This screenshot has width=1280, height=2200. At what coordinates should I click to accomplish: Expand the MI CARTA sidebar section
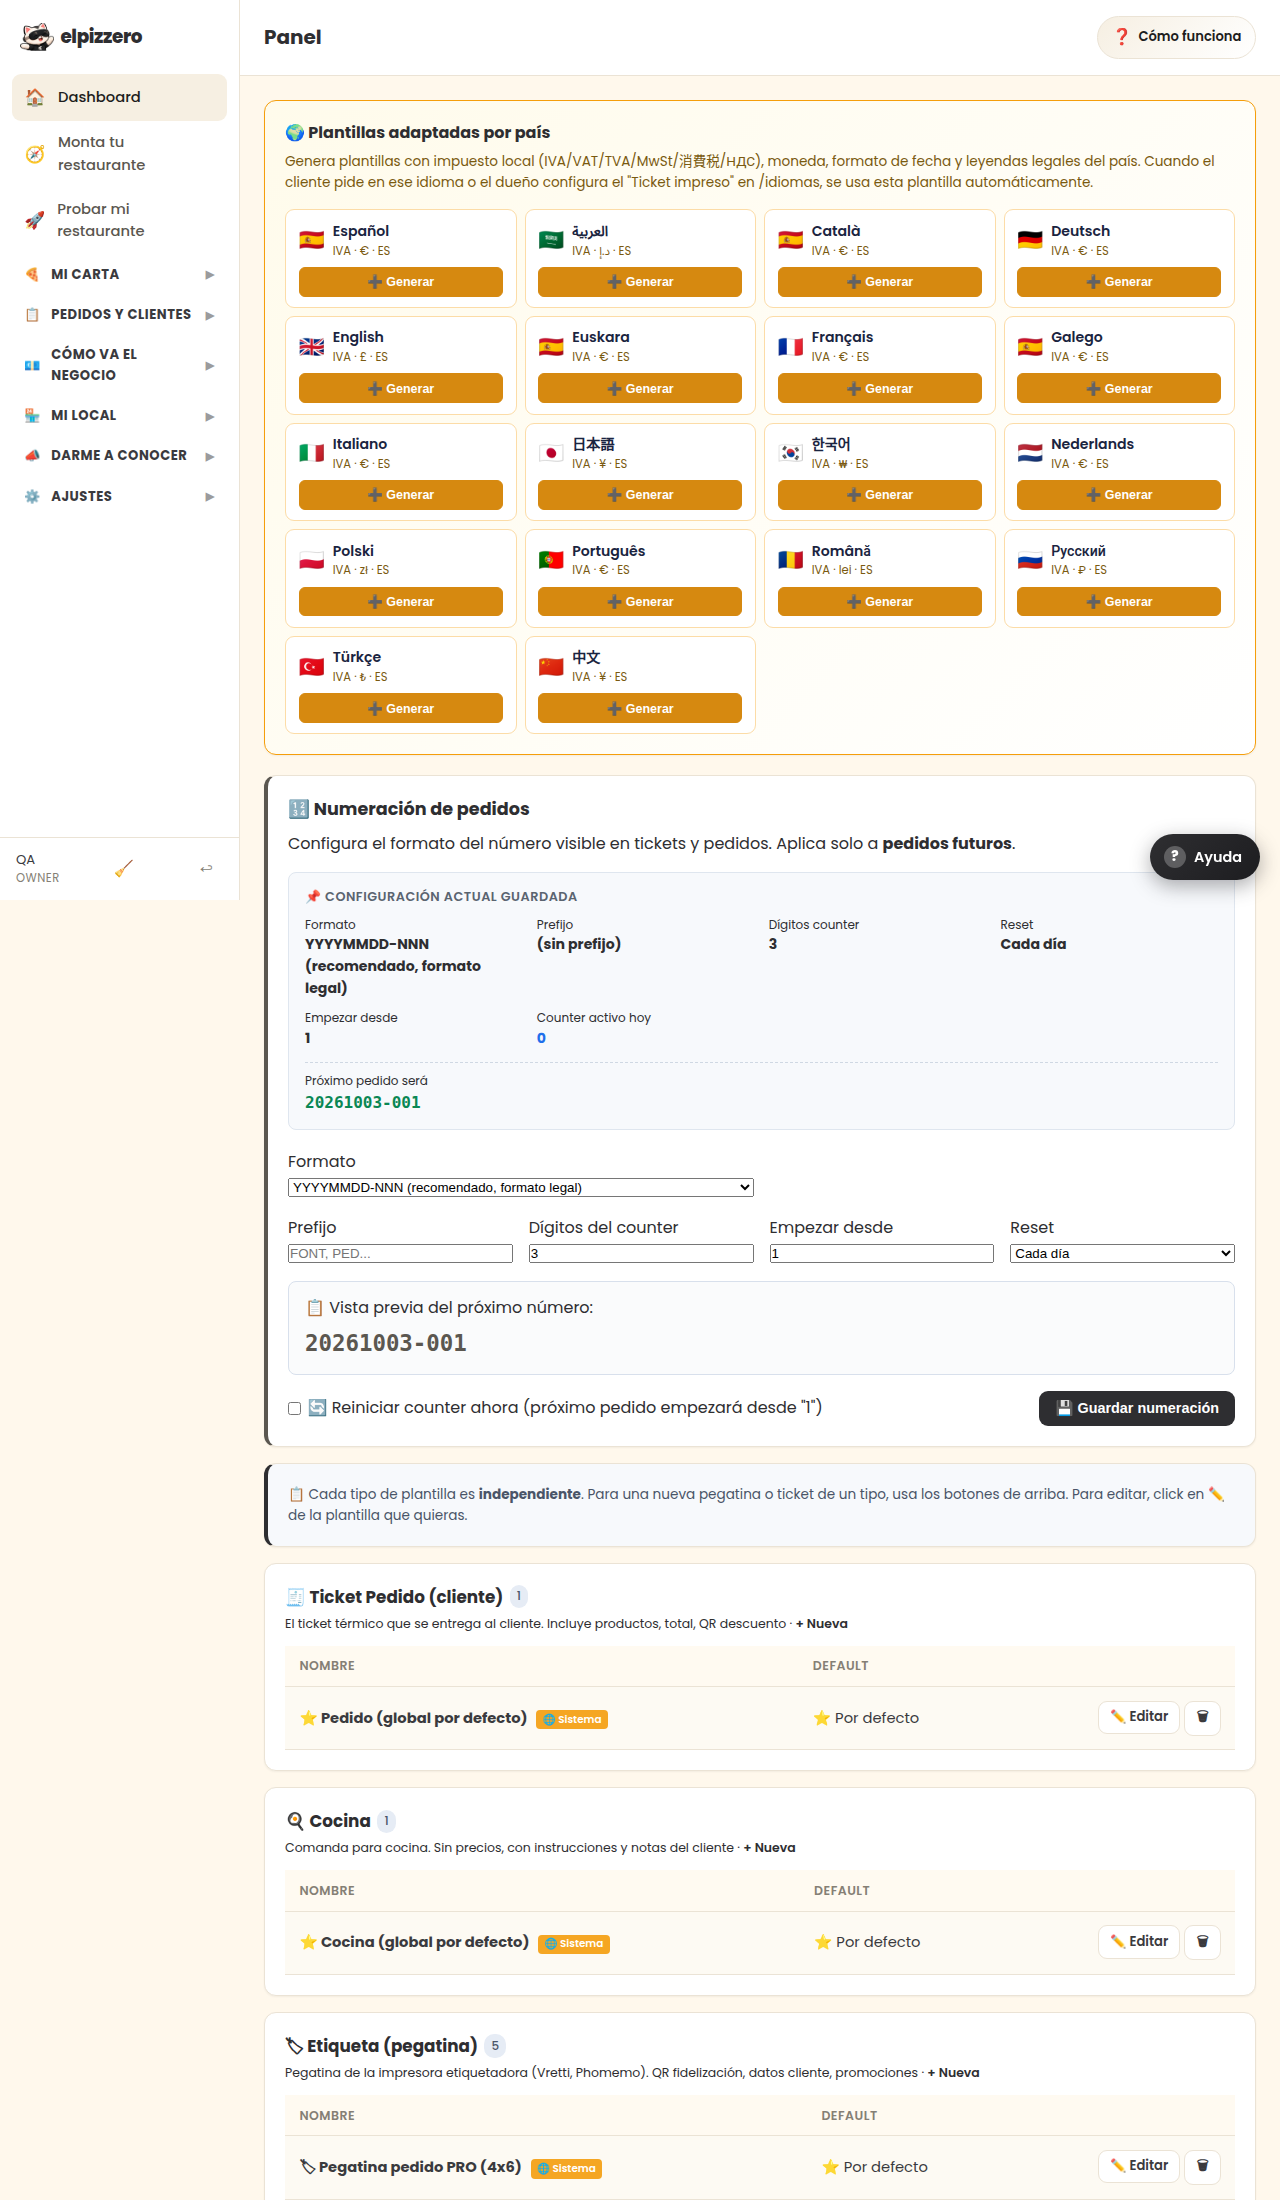point(120,274)
